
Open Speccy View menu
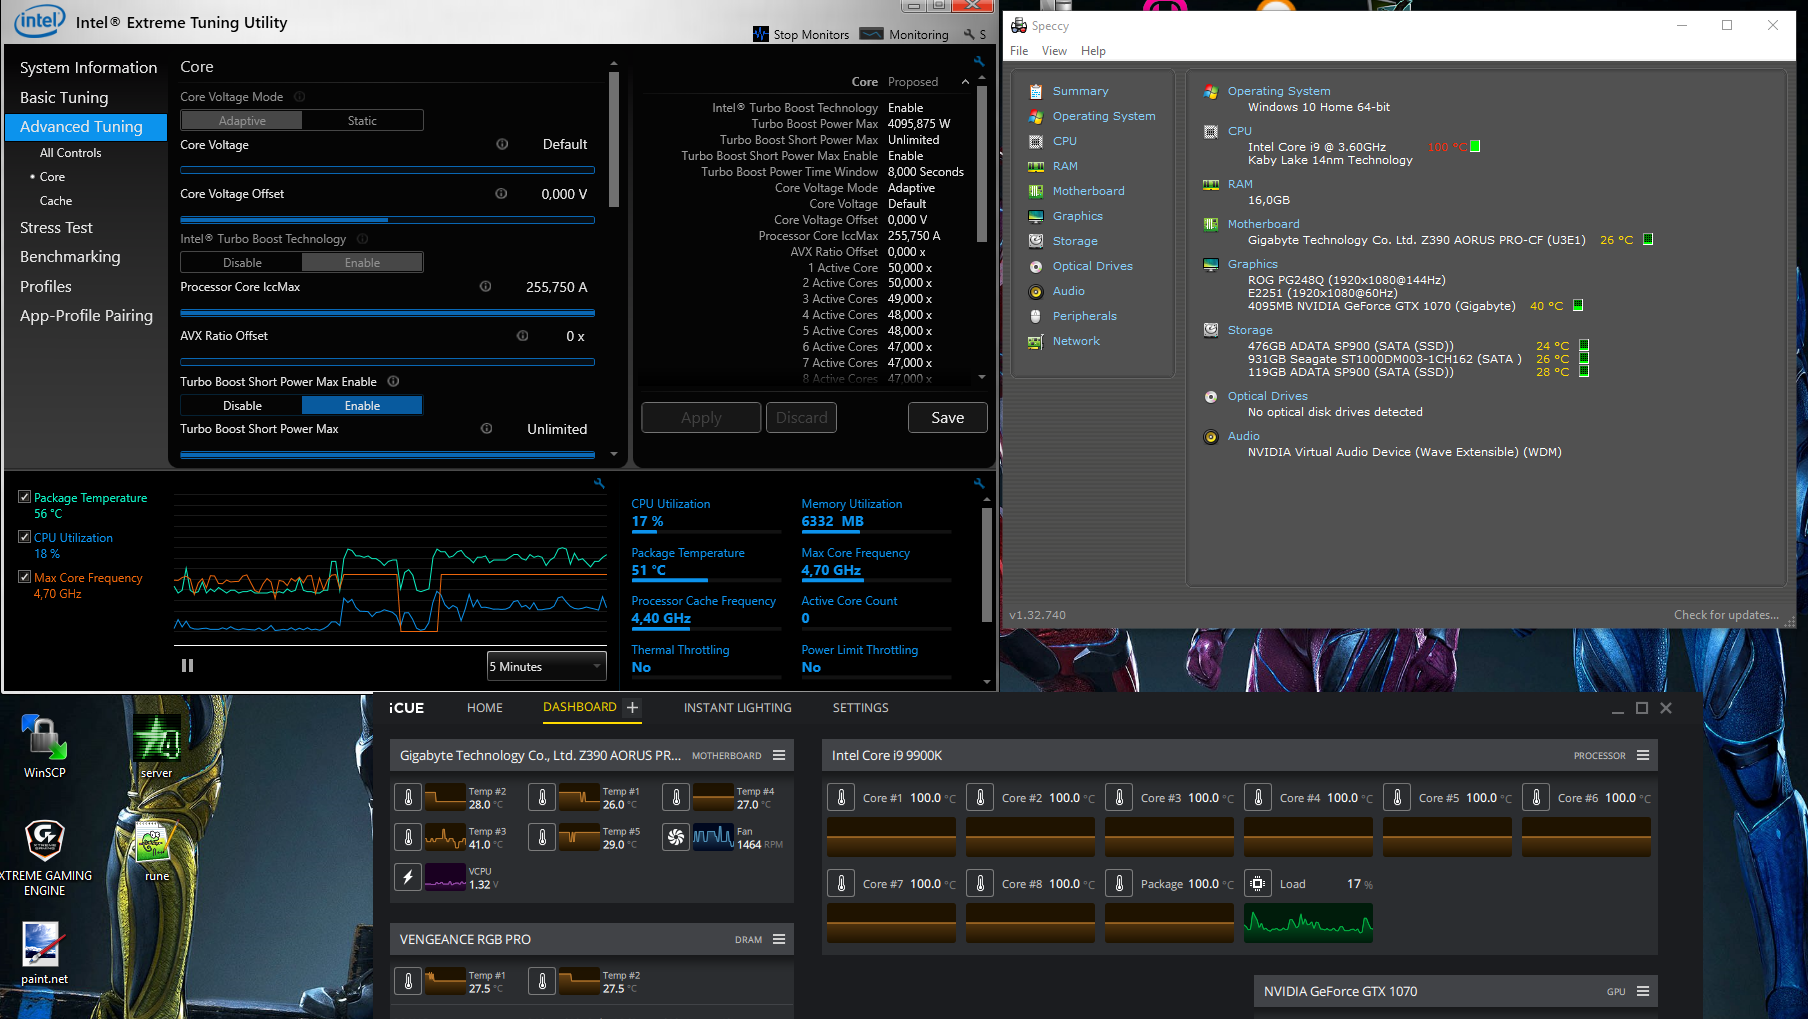(x=1054, y=51)
